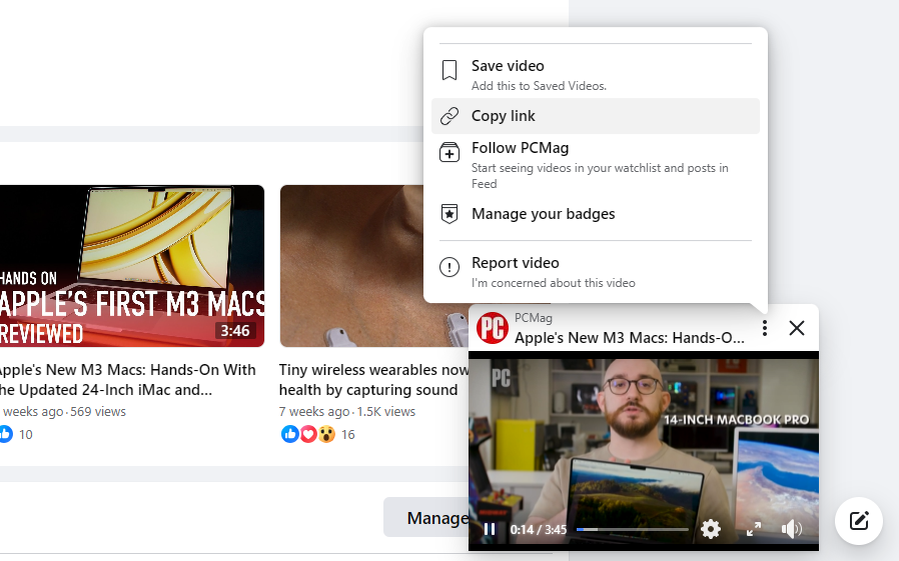Click the new message compose button
The width and height of the screenshot is (899, 561).
tap(859, 521)
